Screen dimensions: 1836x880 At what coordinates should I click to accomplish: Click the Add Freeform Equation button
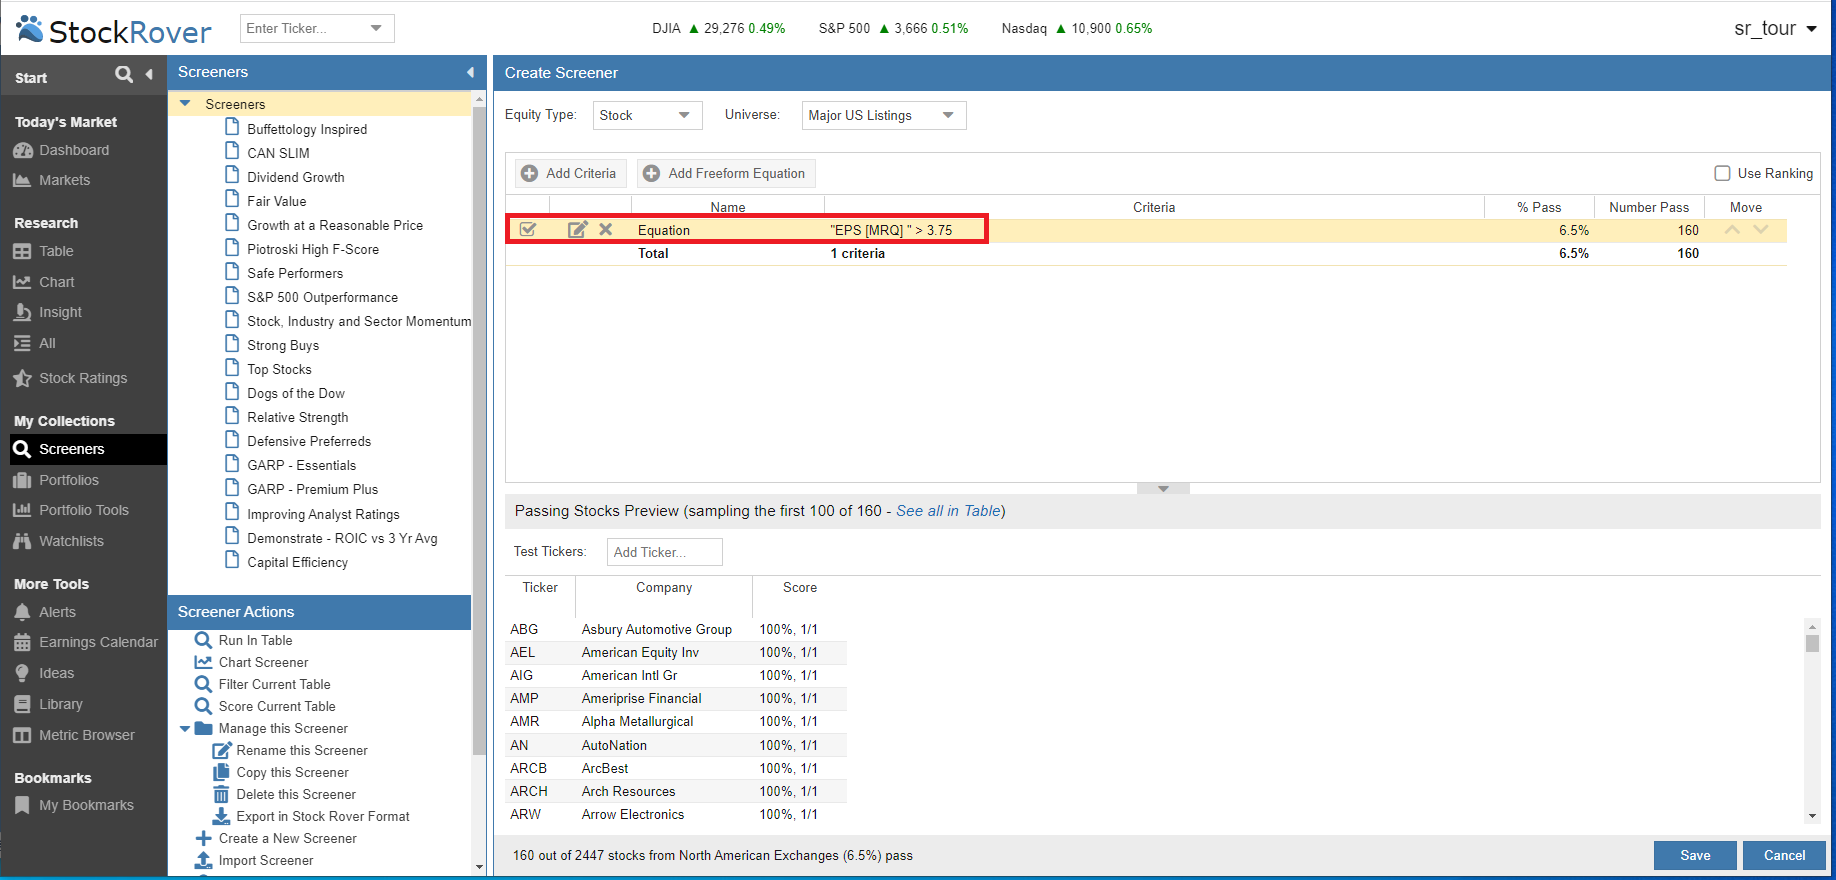(x=727, y=173)
